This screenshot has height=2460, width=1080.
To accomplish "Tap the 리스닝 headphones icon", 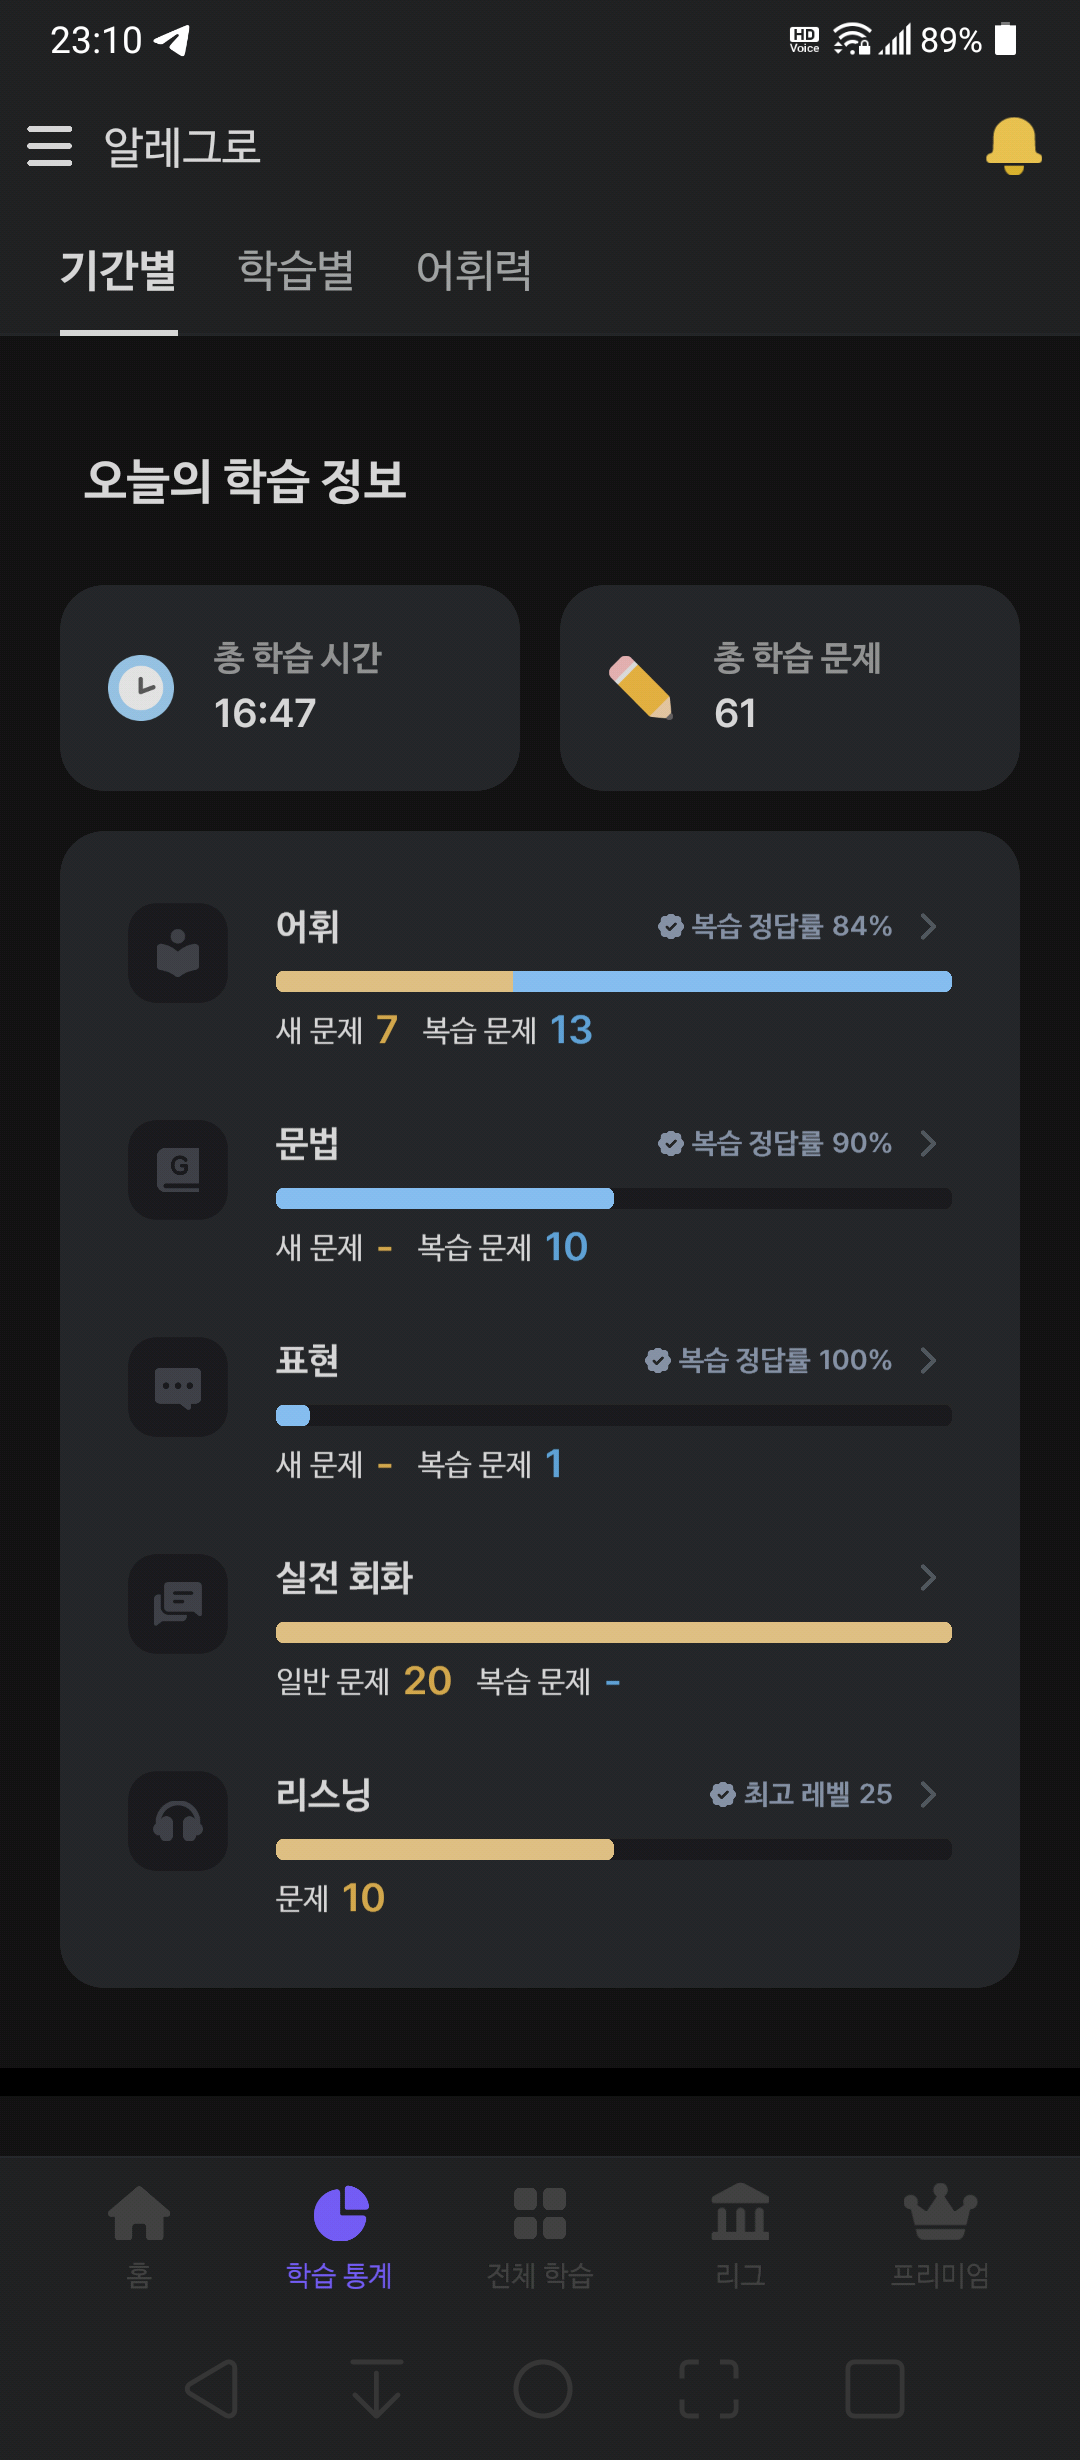I will click(x=178, y=1821).
